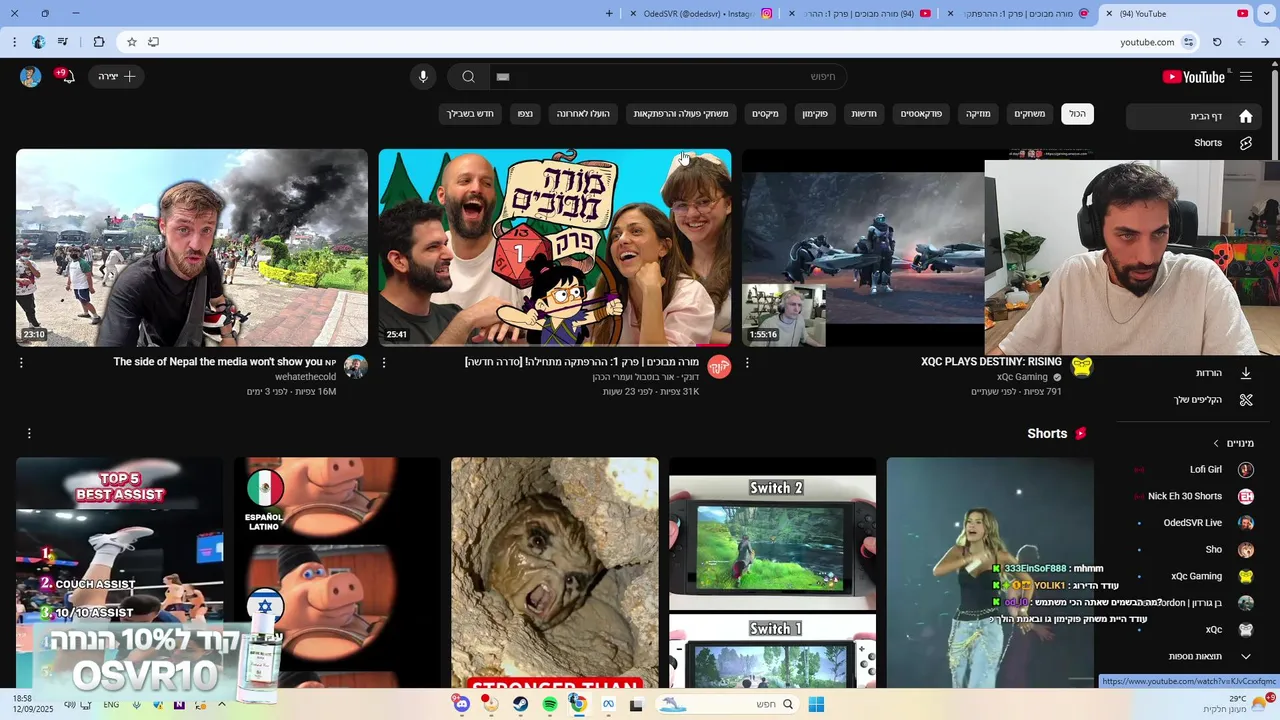Open the TOP 5 BEST ASSIST Short
The image size is (1280, 720).
(x=119, y=572)
